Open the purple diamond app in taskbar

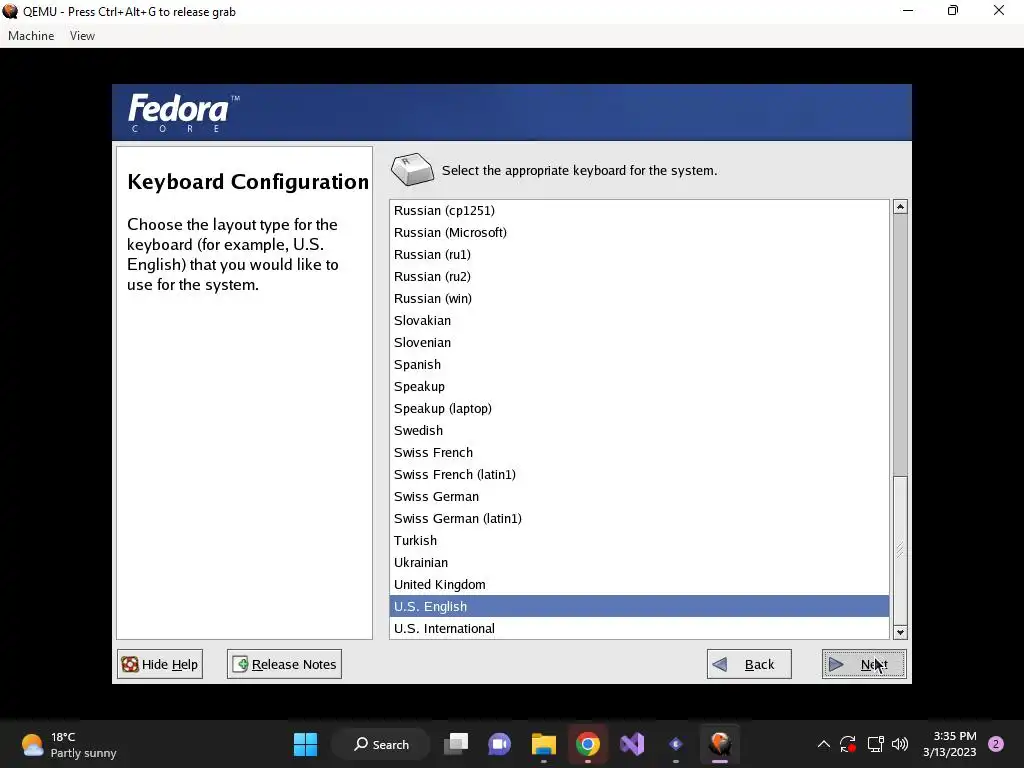point(676,744)
